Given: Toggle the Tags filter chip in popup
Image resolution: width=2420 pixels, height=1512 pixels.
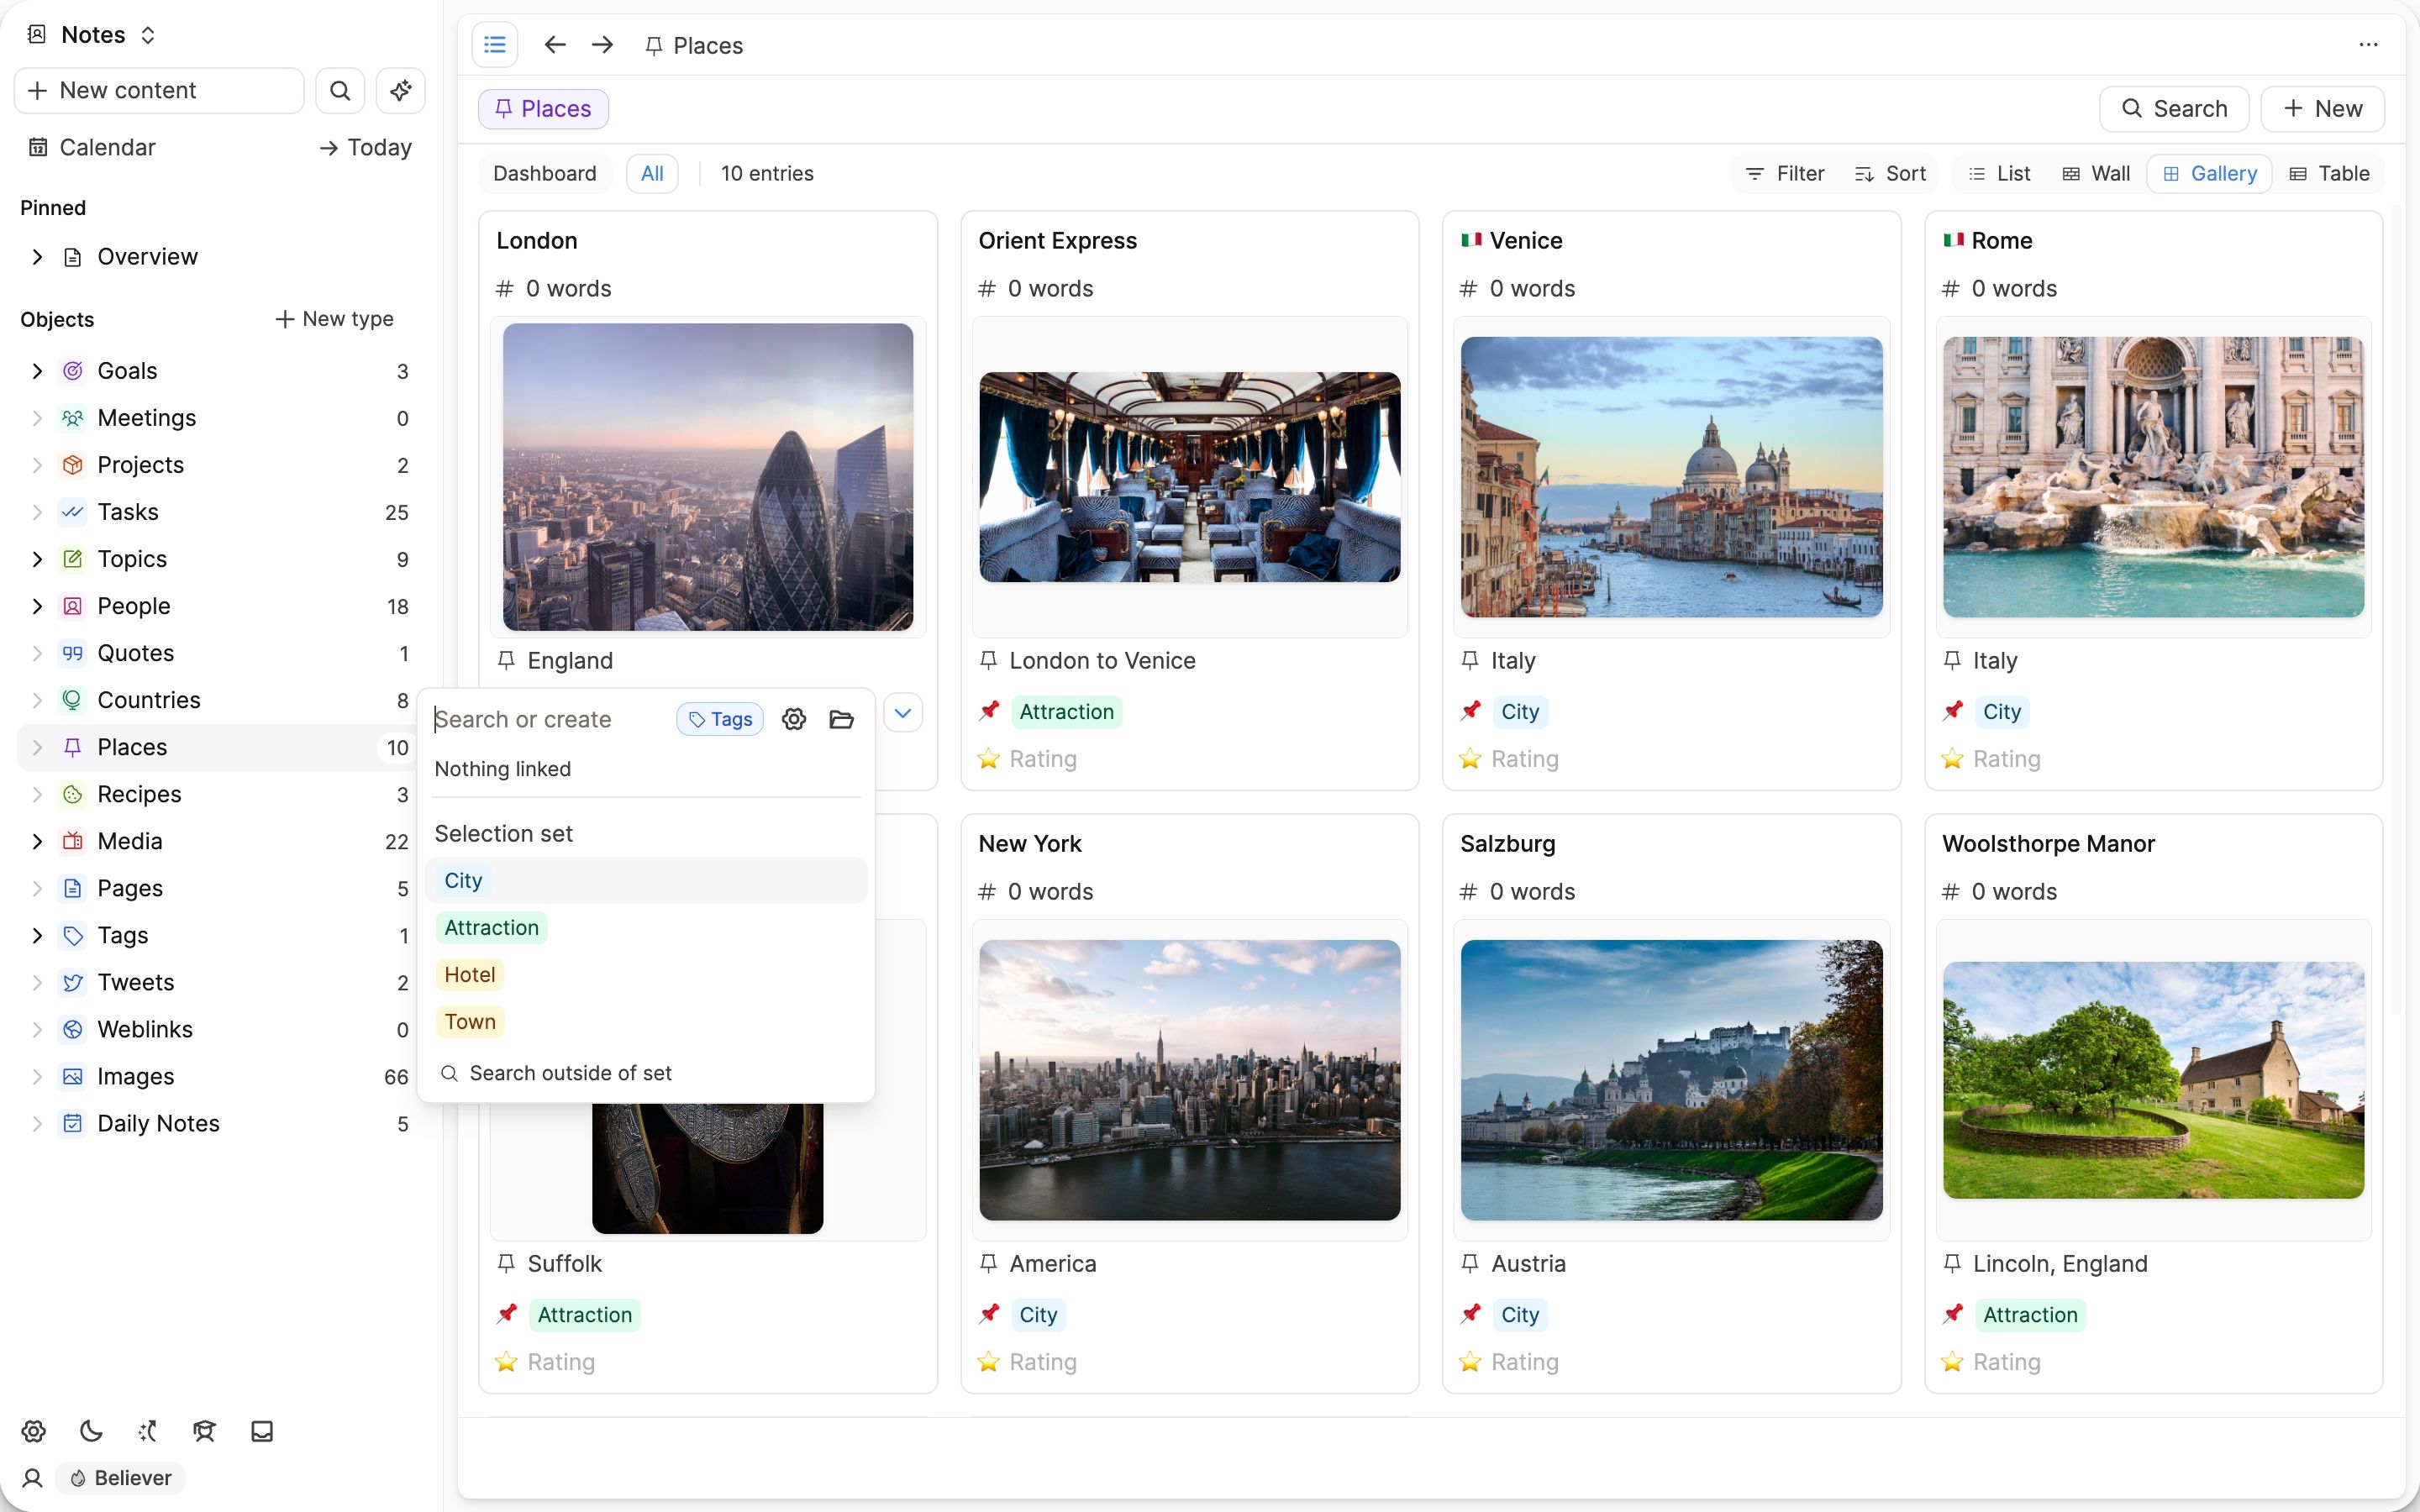Looking at the screenshot, I should pos(720,719).
